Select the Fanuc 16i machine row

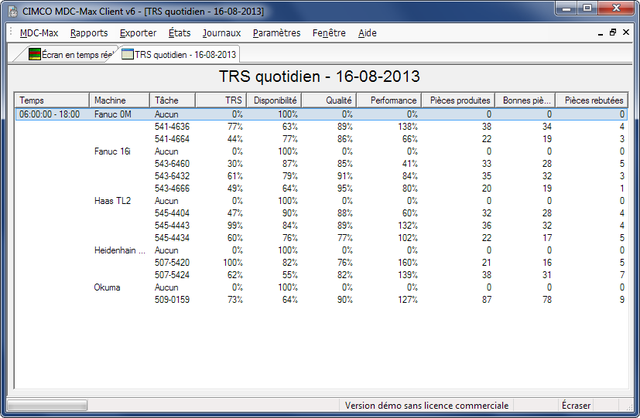coord(112,151)
